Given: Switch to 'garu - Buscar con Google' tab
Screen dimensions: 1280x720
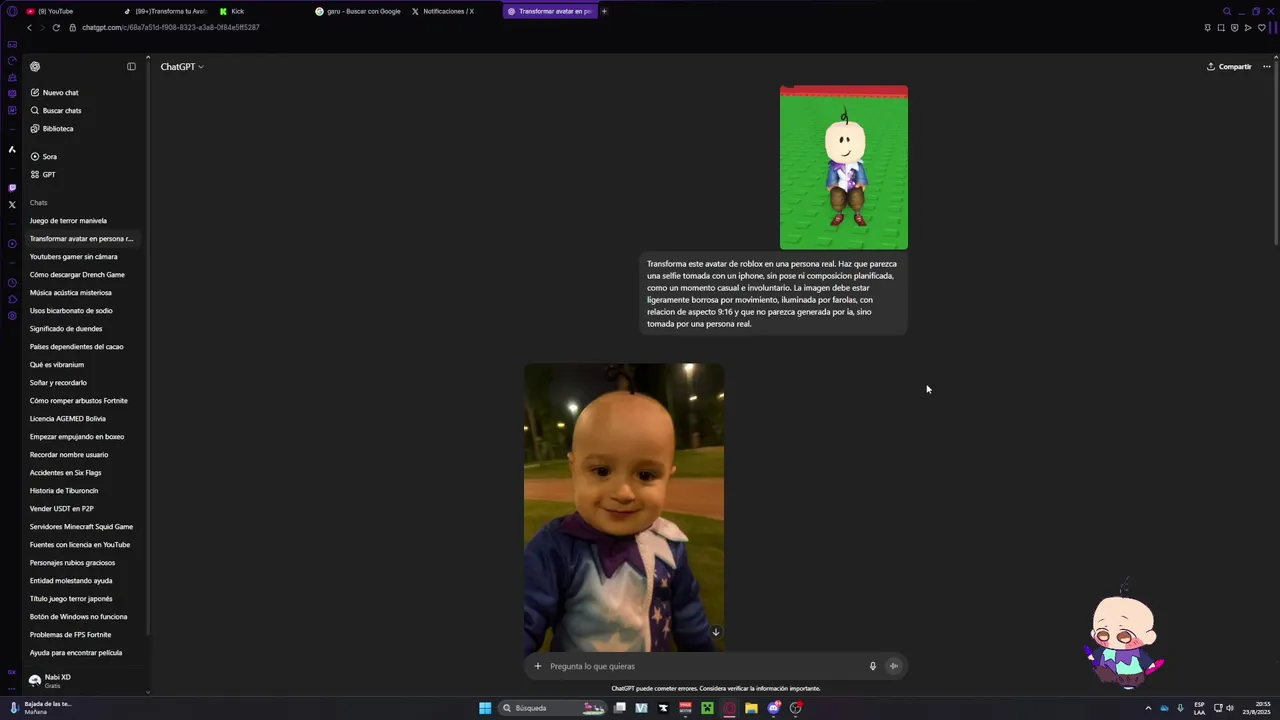Looking at the screenshot, I should (357, 11).
